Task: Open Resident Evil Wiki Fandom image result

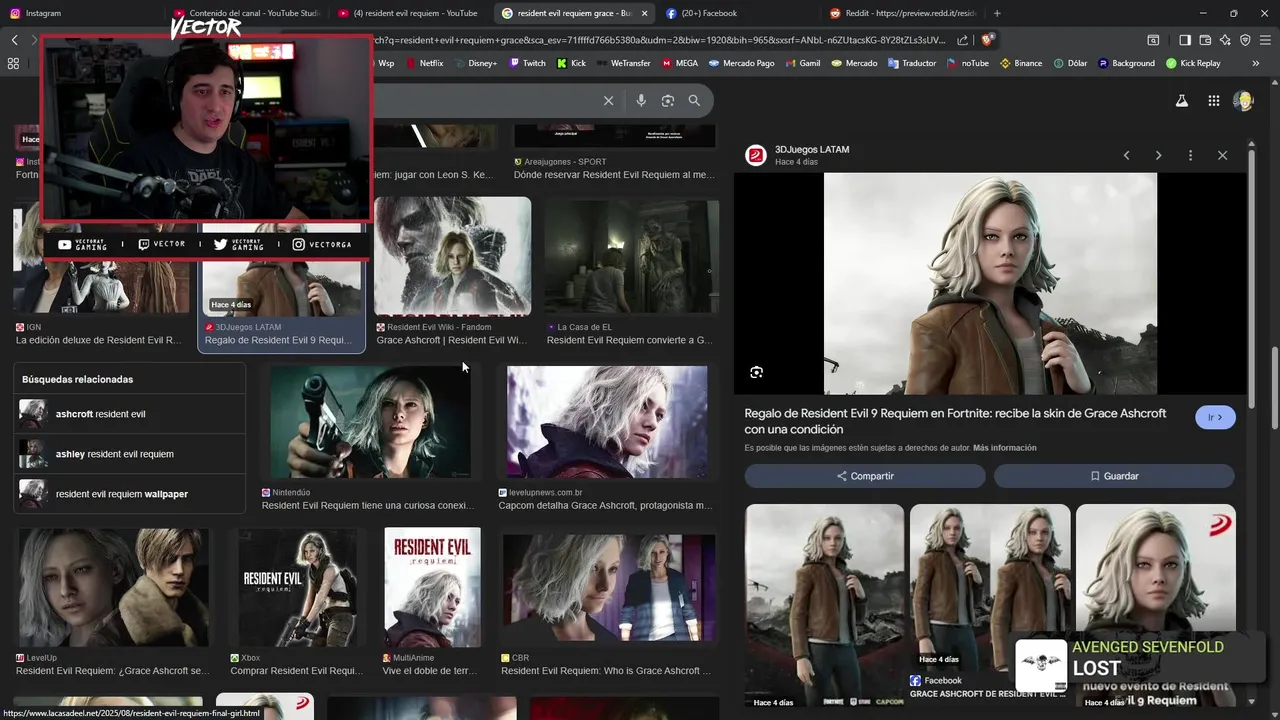Action: point(452,256)
